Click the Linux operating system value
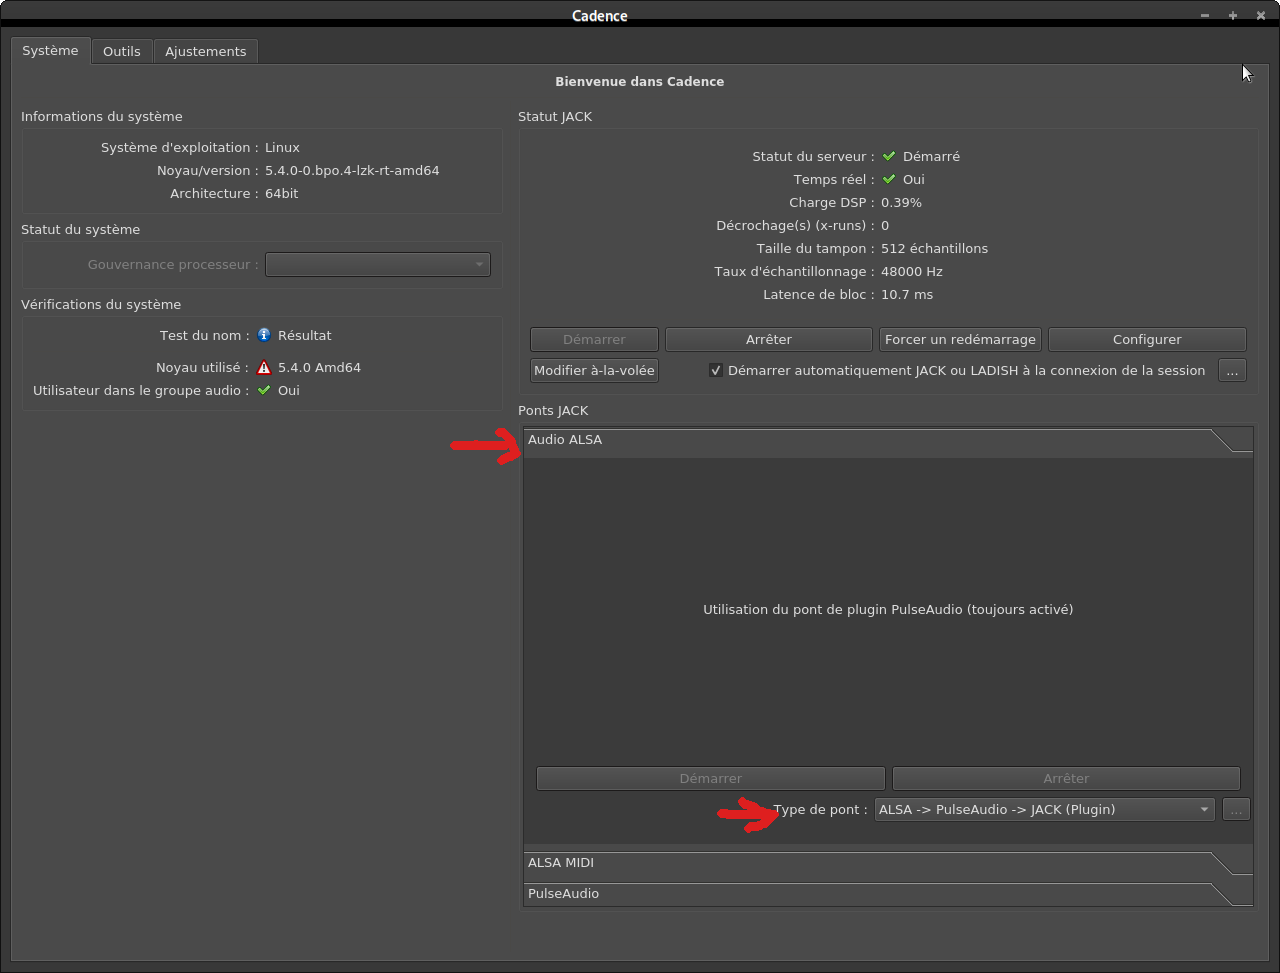 click(x=282, y=148)
